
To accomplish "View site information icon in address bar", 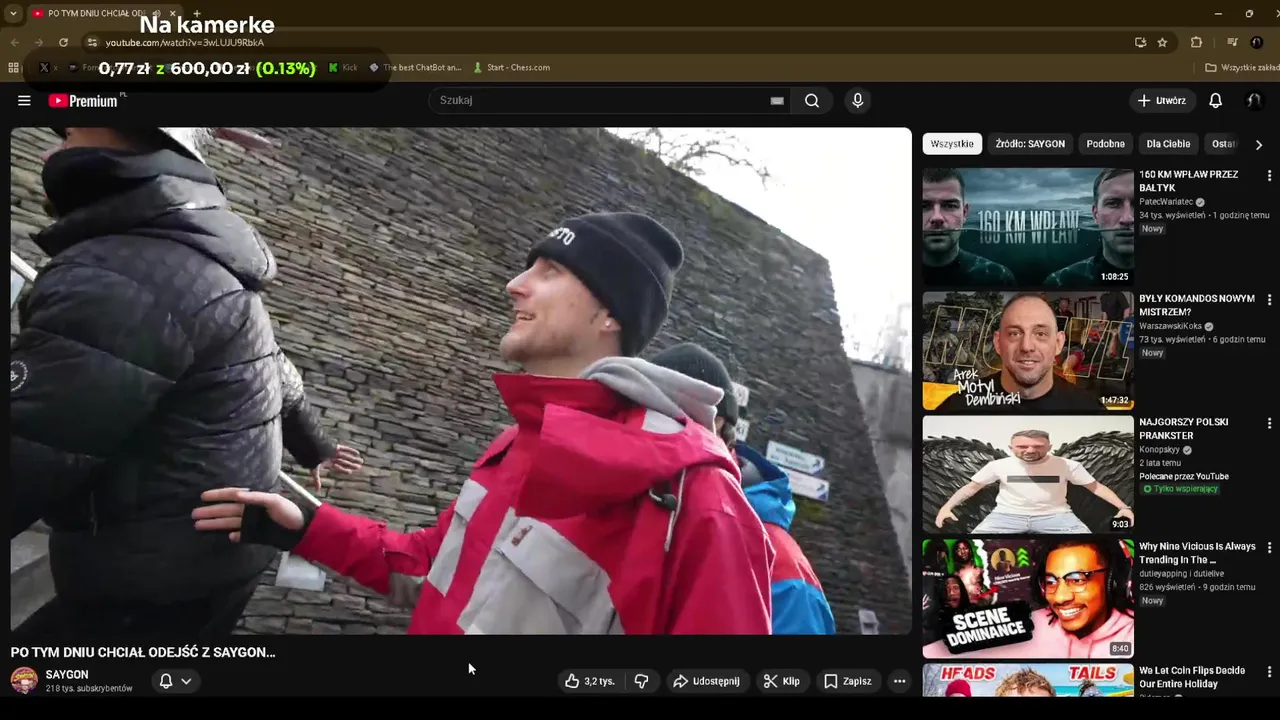I will (92, 42).
